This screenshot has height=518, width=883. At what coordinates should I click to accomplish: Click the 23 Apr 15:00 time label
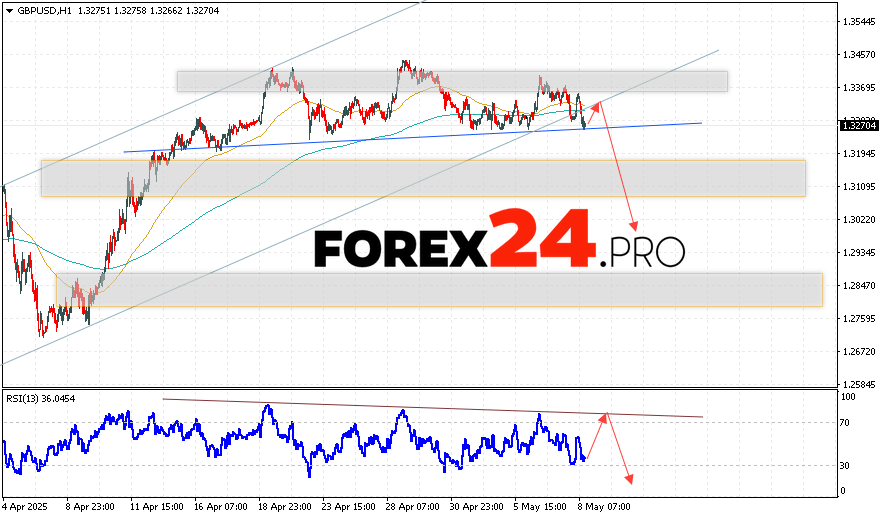pos(349,507)
